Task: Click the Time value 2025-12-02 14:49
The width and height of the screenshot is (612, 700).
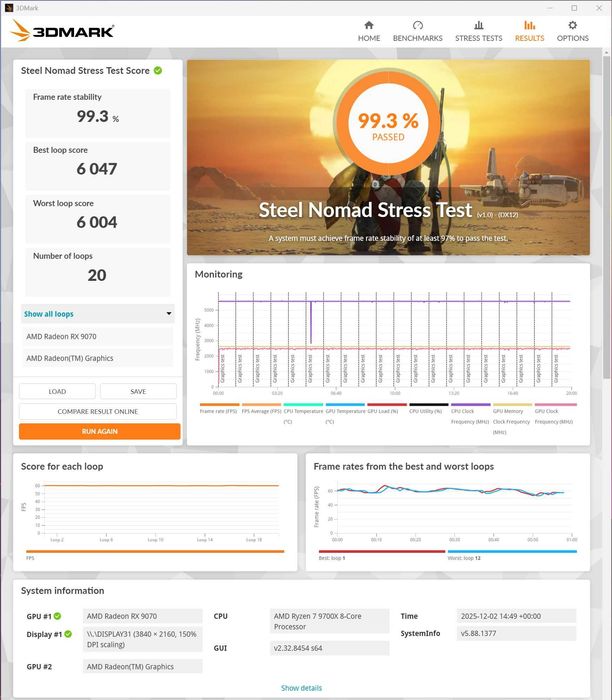Action: point(516,616)
